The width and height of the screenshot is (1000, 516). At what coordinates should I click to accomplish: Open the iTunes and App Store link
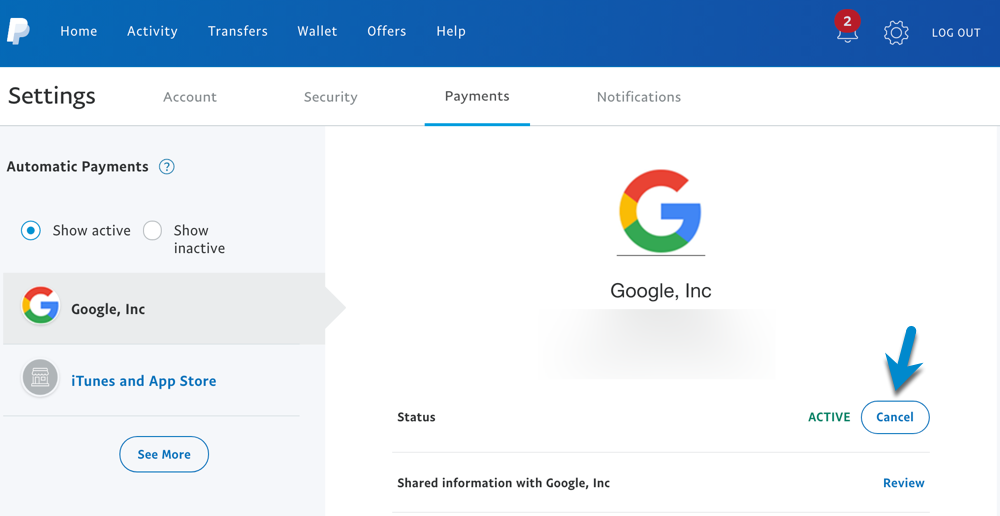(x=143, y=381)
